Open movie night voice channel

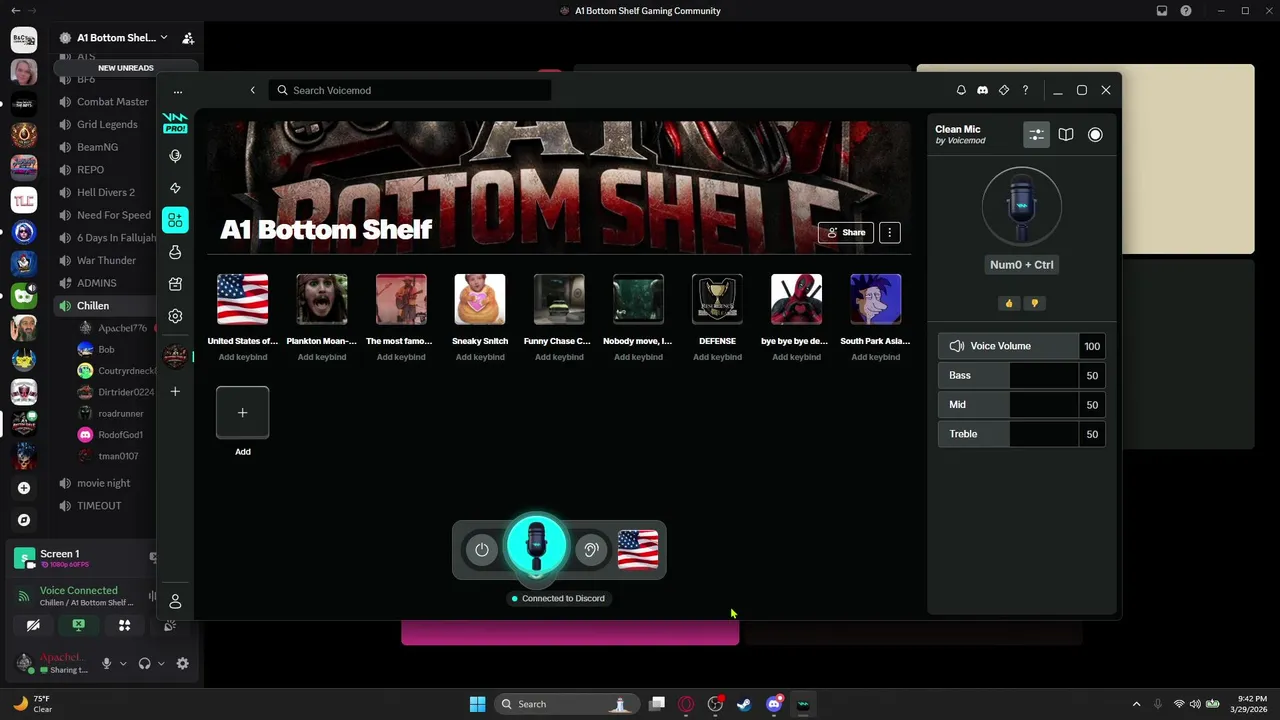coord(104,483)
